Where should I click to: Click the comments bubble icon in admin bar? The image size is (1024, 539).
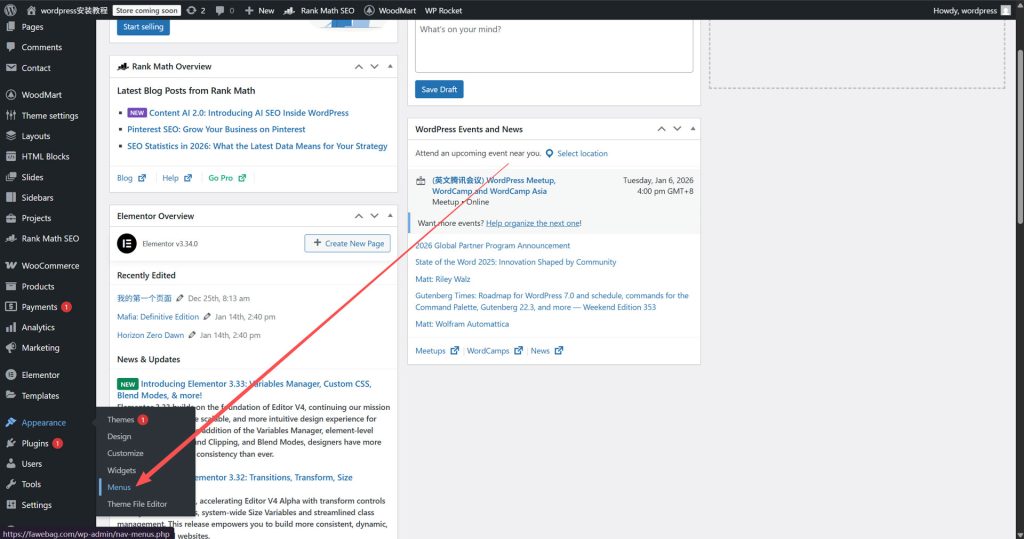pyautogui.click(x=220, y=10)
